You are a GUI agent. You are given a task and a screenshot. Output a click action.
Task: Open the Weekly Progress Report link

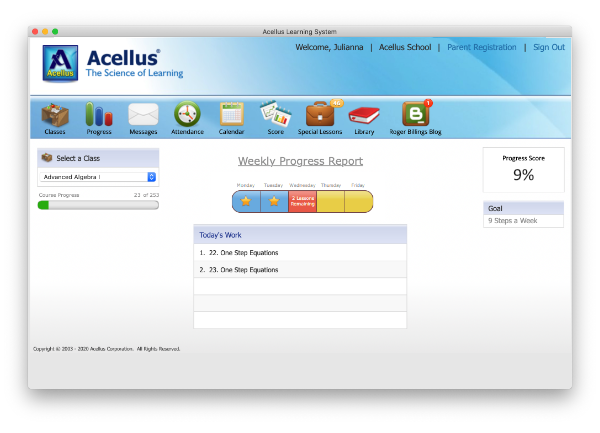coord(300,161)
